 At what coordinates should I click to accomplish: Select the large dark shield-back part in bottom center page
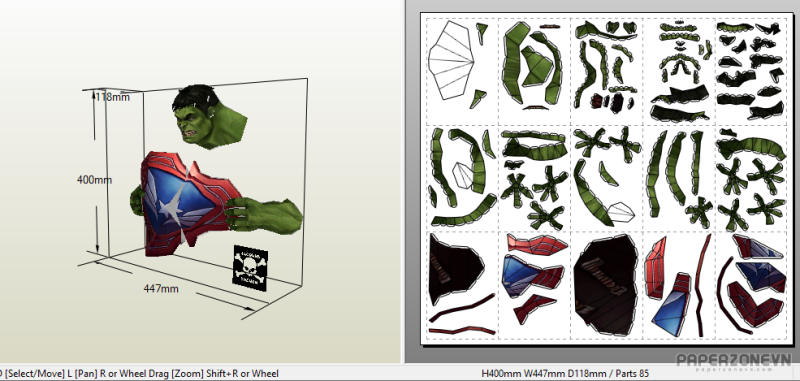click(606, 285)
